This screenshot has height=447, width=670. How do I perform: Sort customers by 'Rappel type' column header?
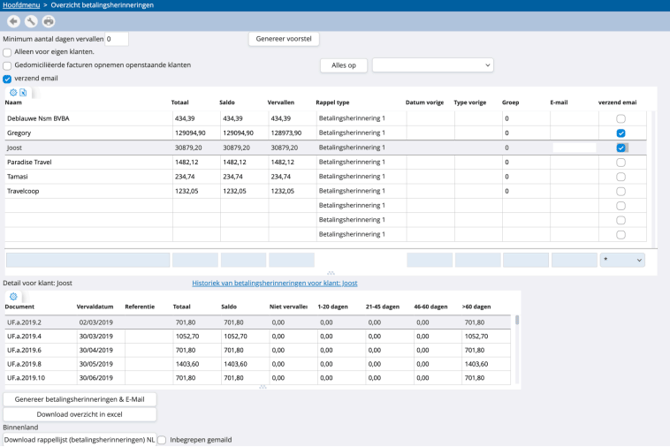(x=334, y=102)
